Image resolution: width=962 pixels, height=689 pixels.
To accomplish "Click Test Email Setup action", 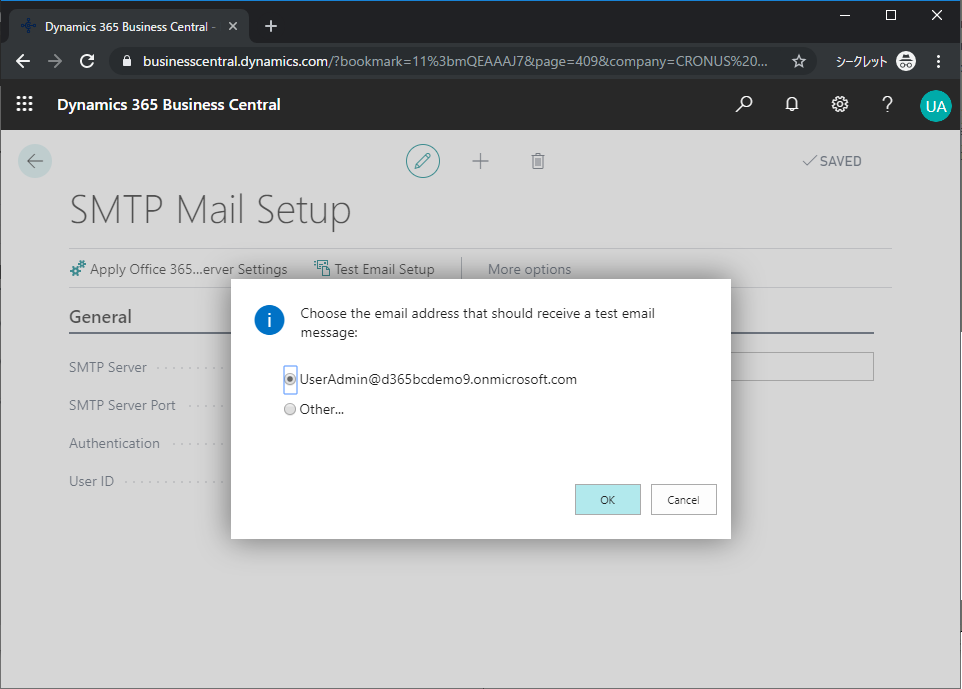I will click(374, 269).
